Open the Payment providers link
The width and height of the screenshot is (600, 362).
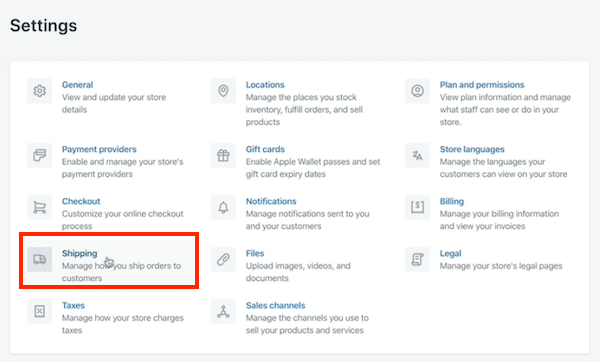click(x=99, y=149)
